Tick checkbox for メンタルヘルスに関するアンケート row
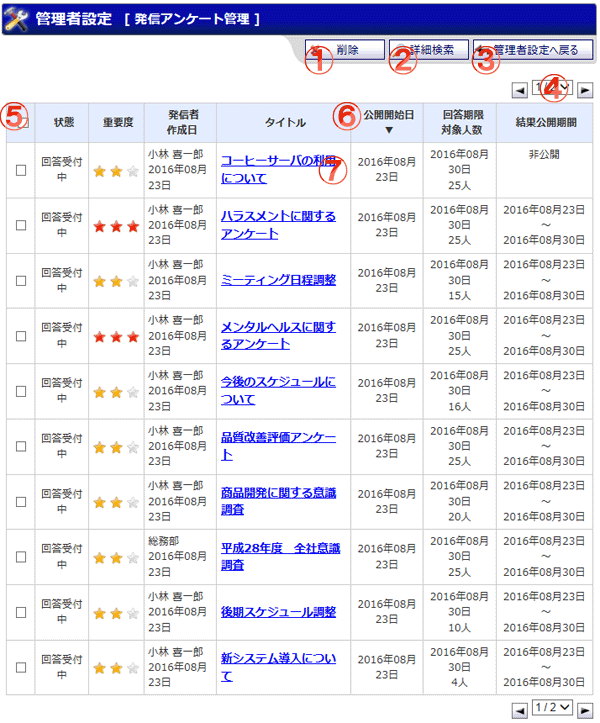 click(21, 336)
